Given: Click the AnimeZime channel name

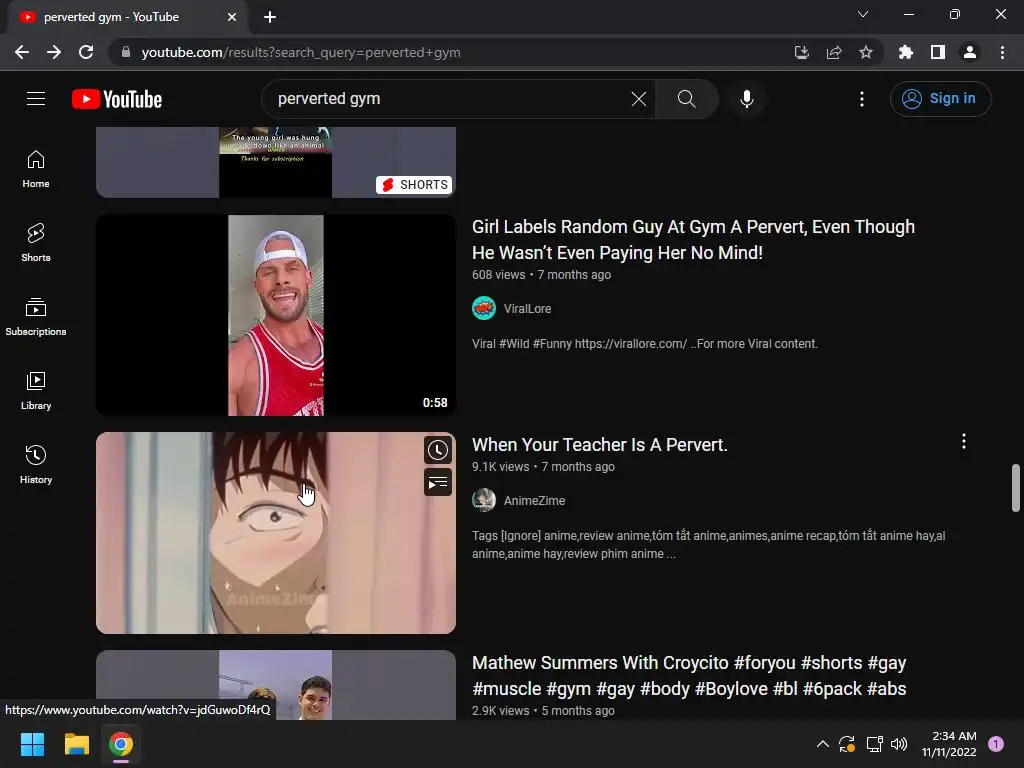Looking at the screenshot, I should click(534, 501).
